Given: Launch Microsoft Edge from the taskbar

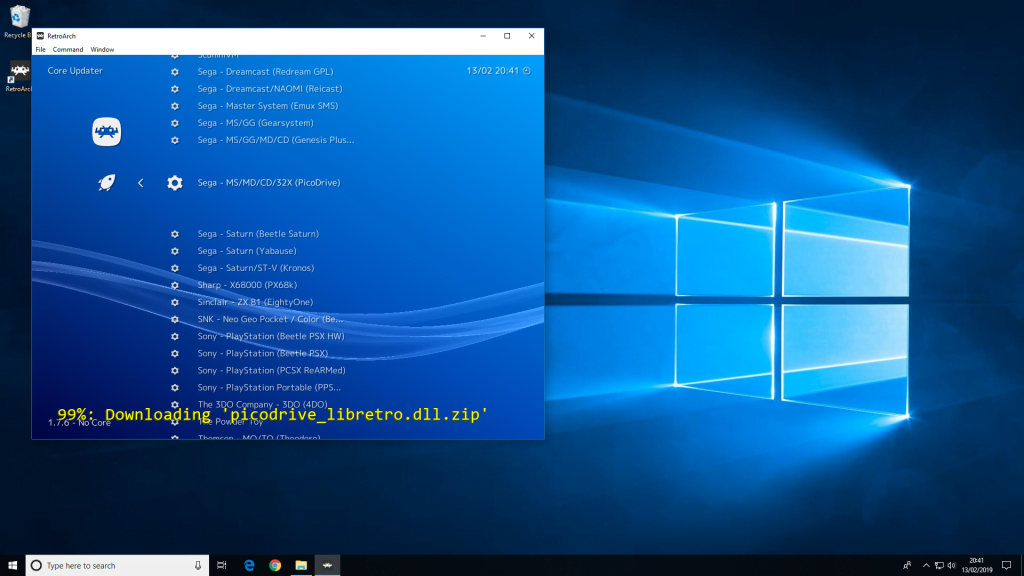Looking at the screenshot, I should click(249, 566).
